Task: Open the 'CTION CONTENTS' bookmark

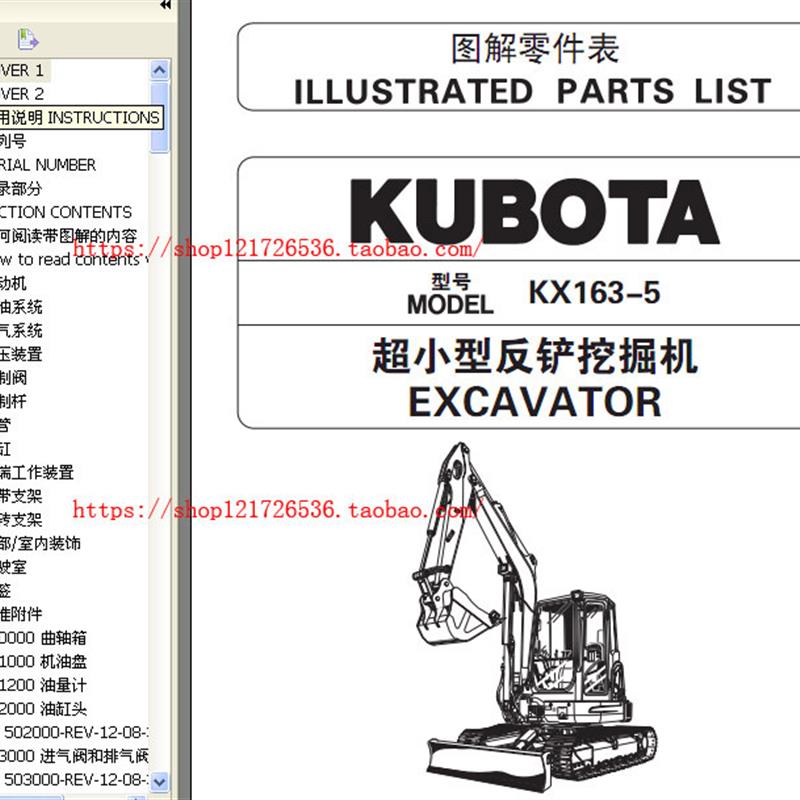Action: [x=66, y=212]
